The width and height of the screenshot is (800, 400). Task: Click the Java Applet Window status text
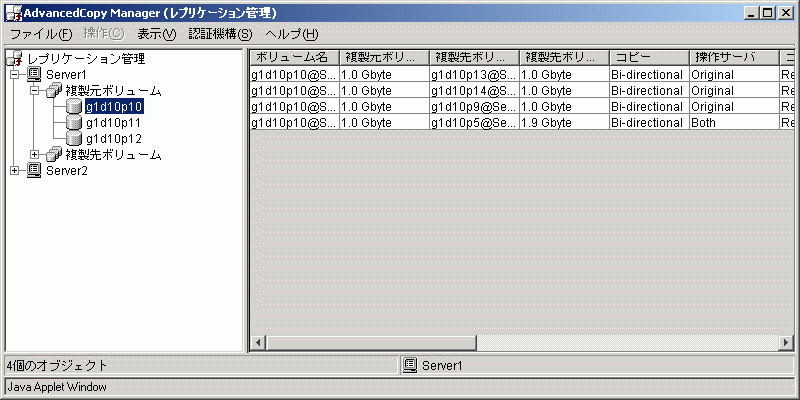pos(57,387)
